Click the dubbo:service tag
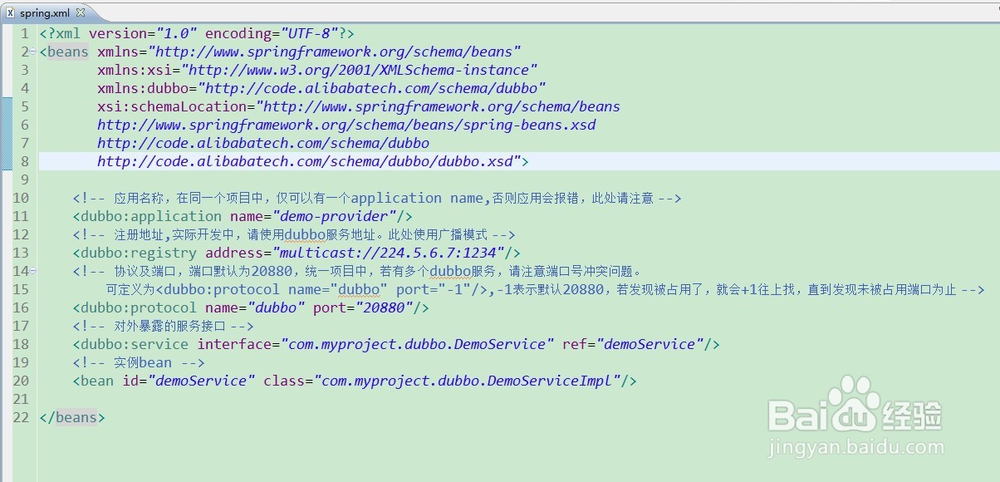The image size is (1000, 482). pyautogui.click(x=131, y=344)
